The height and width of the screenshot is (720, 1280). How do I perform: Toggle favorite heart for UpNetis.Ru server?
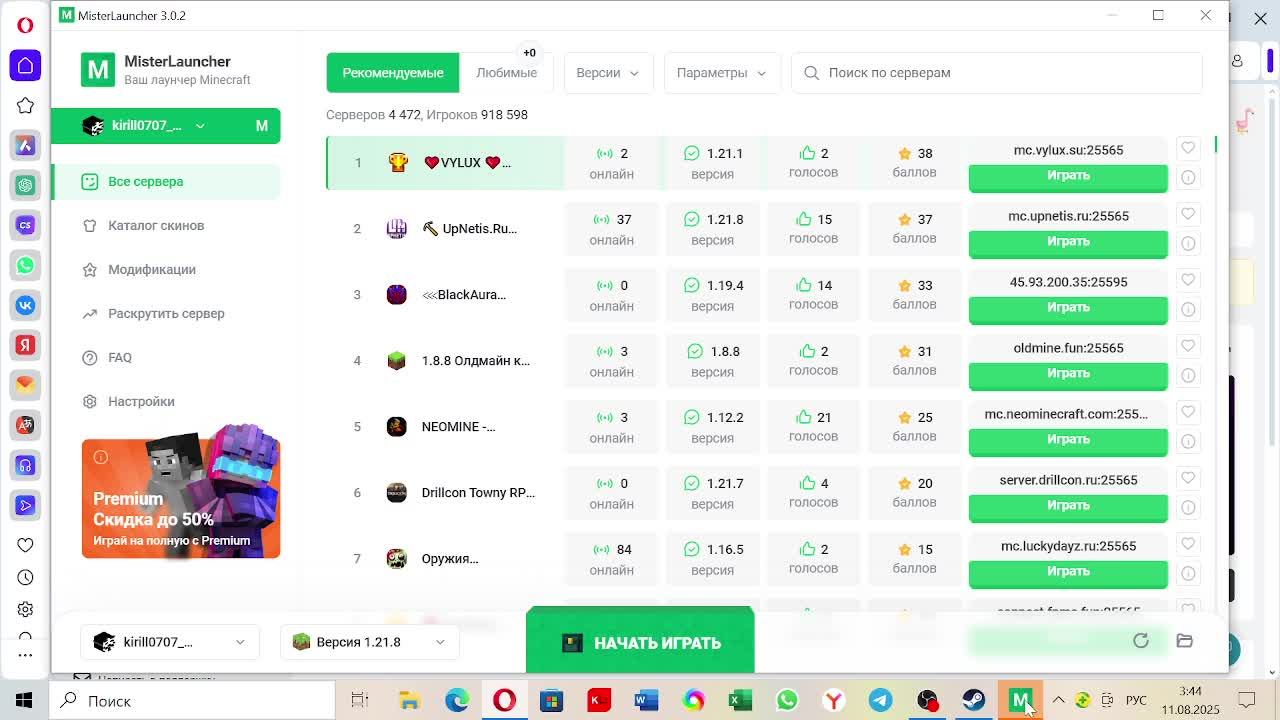1188,214
